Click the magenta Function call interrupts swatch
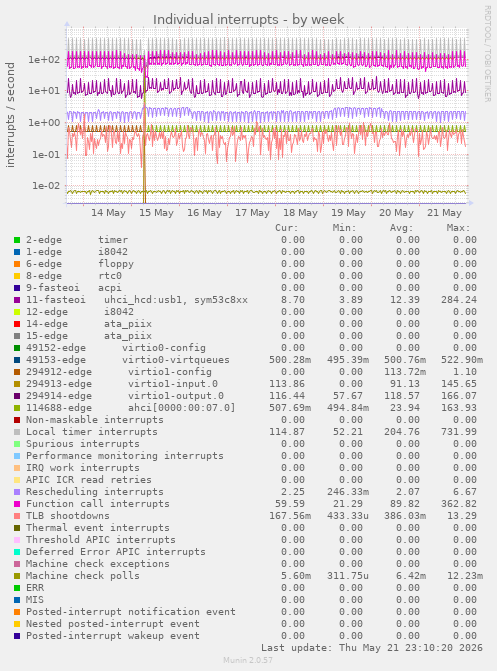Screen dimensions: 497x671 17,504
